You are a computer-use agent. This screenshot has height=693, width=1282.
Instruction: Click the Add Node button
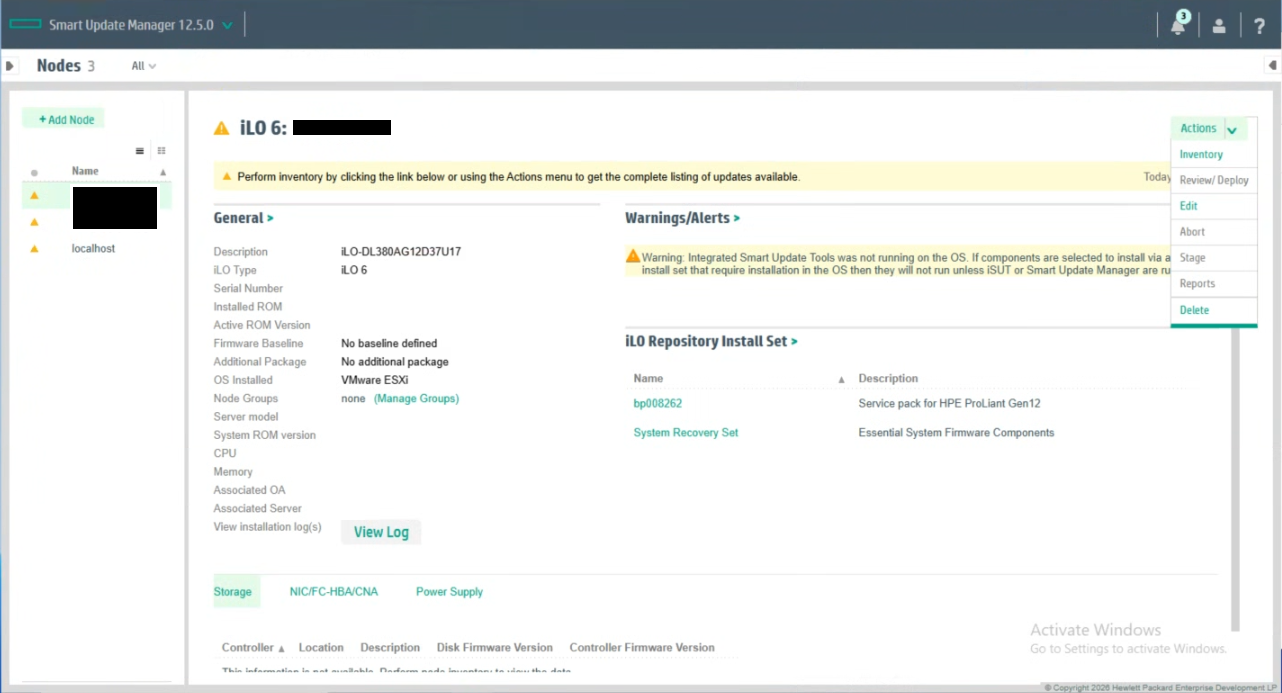(x=63, y=119)
